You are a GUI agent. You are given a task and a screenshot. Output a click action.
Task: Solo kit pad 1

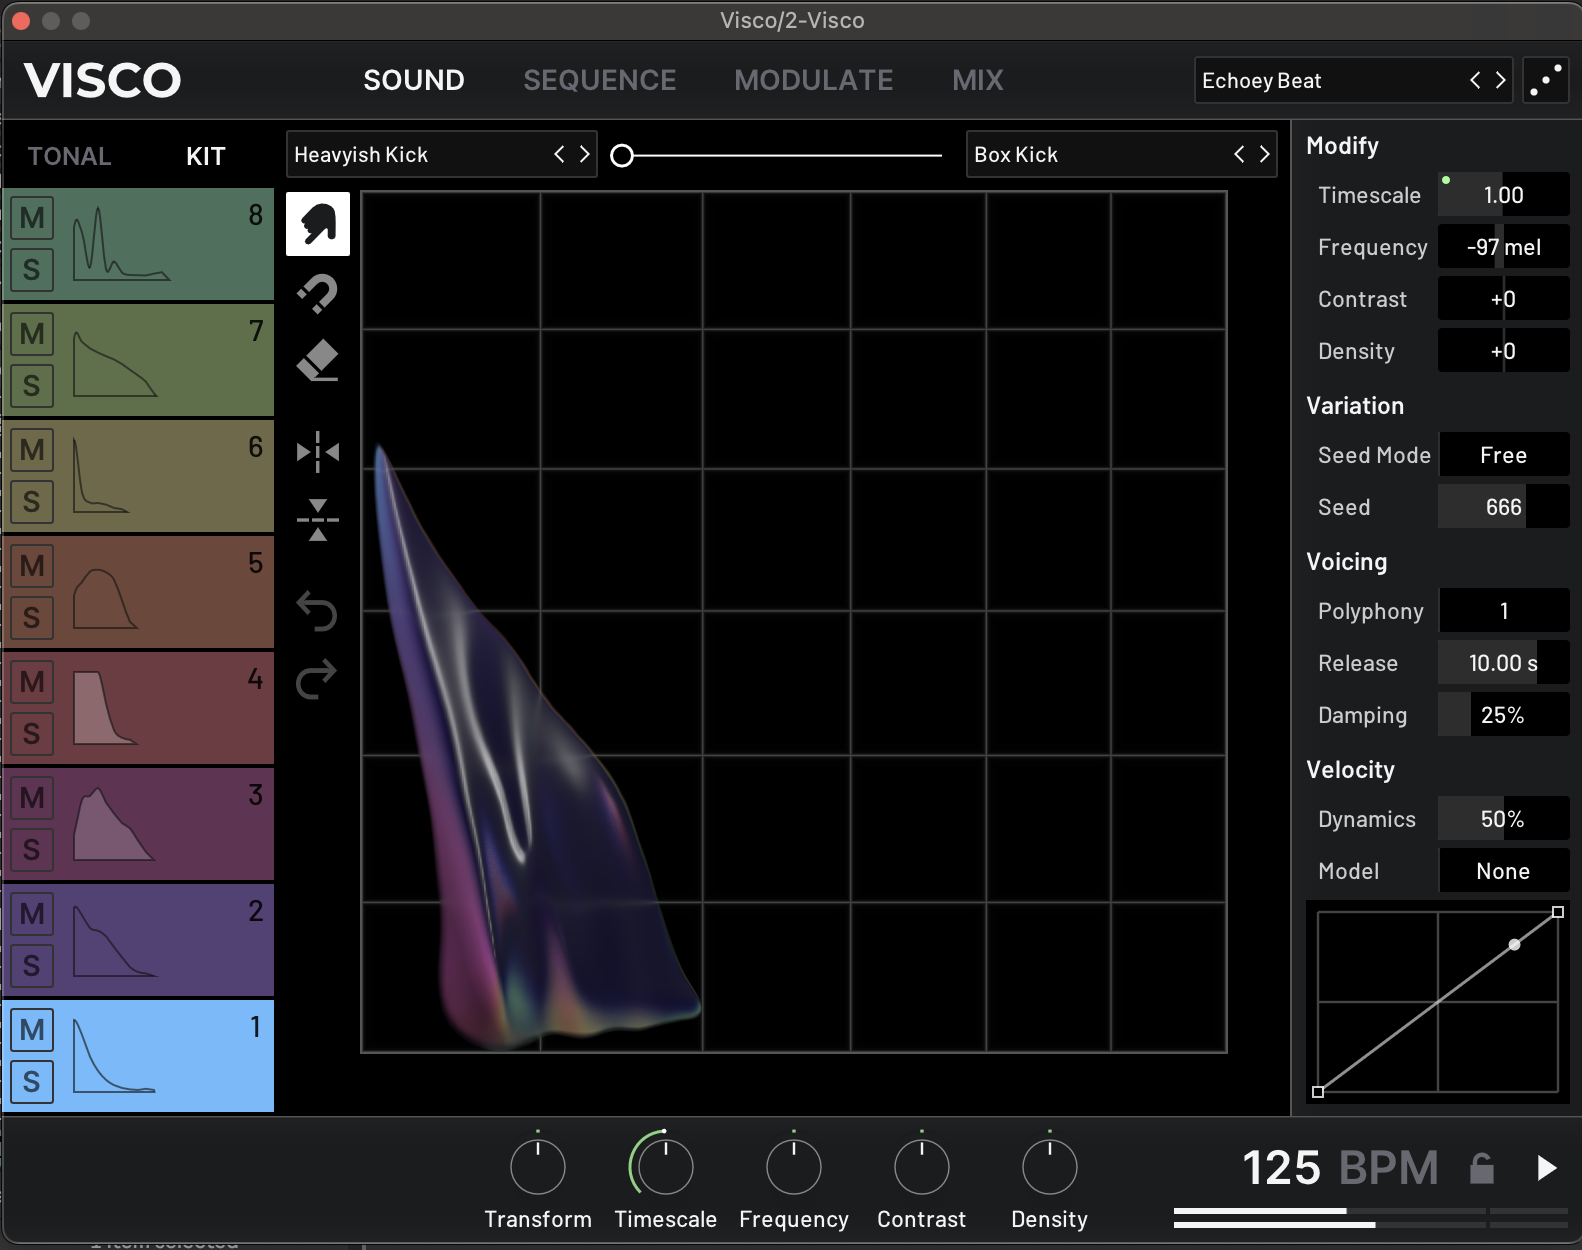(32, 1081)
